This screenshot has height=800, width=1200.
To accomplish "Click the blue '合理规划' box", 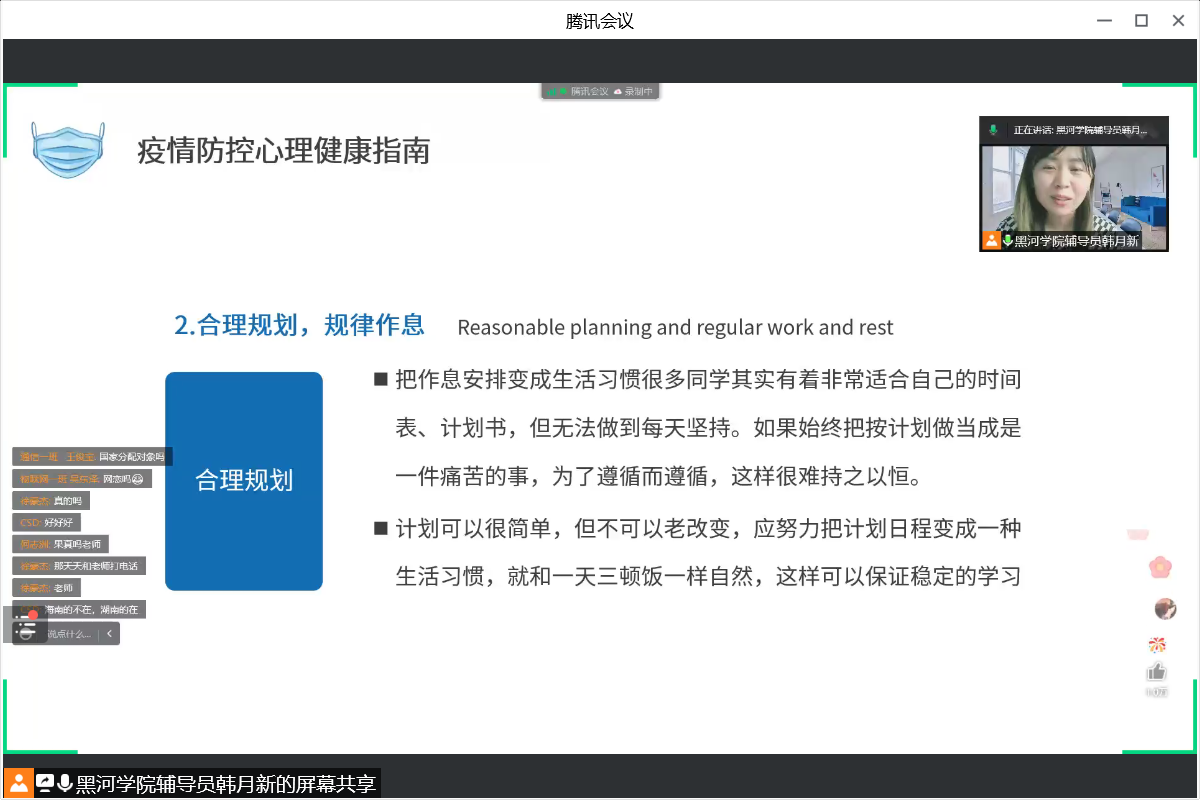I will [x=244, y=481].
